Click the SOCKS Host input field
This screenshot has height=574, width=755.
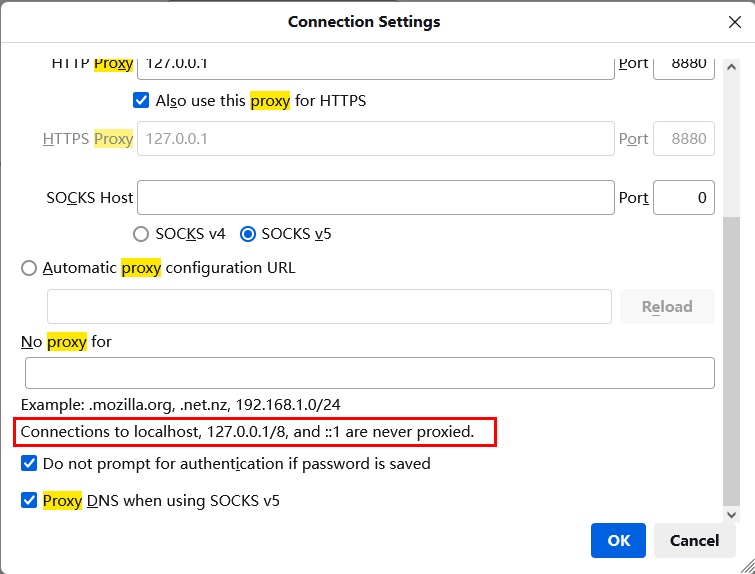[376, 197]
